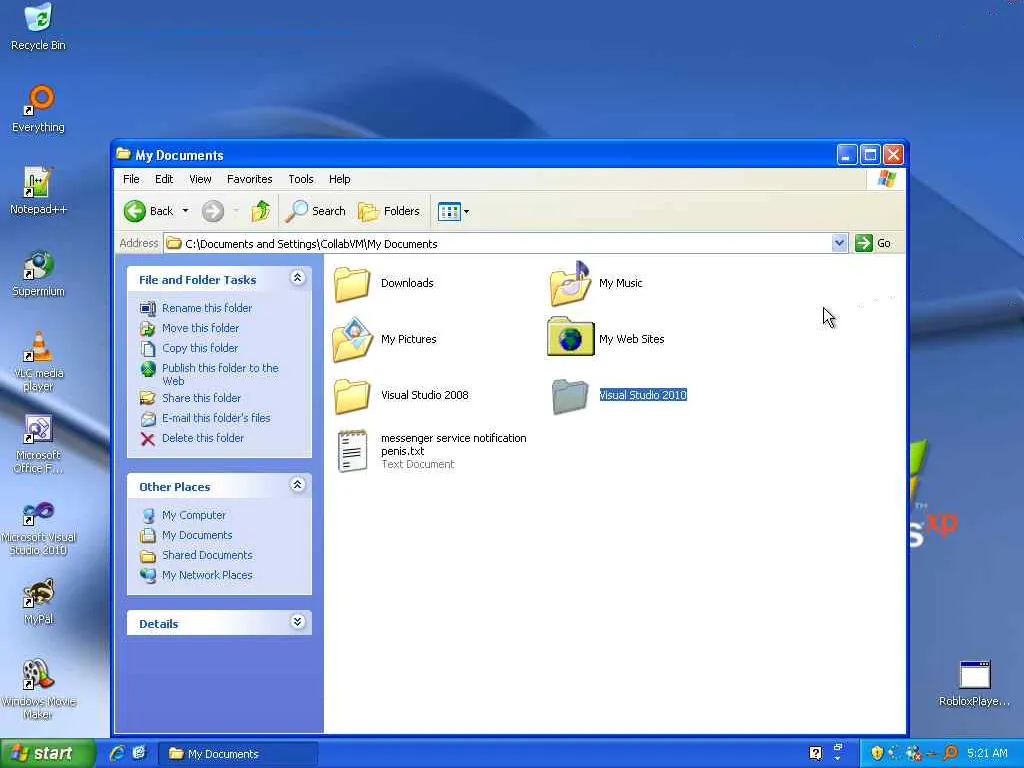This screenshot has height=768, width=1024.
Task: Click inside the Address path field
Action: coord(498,244)
